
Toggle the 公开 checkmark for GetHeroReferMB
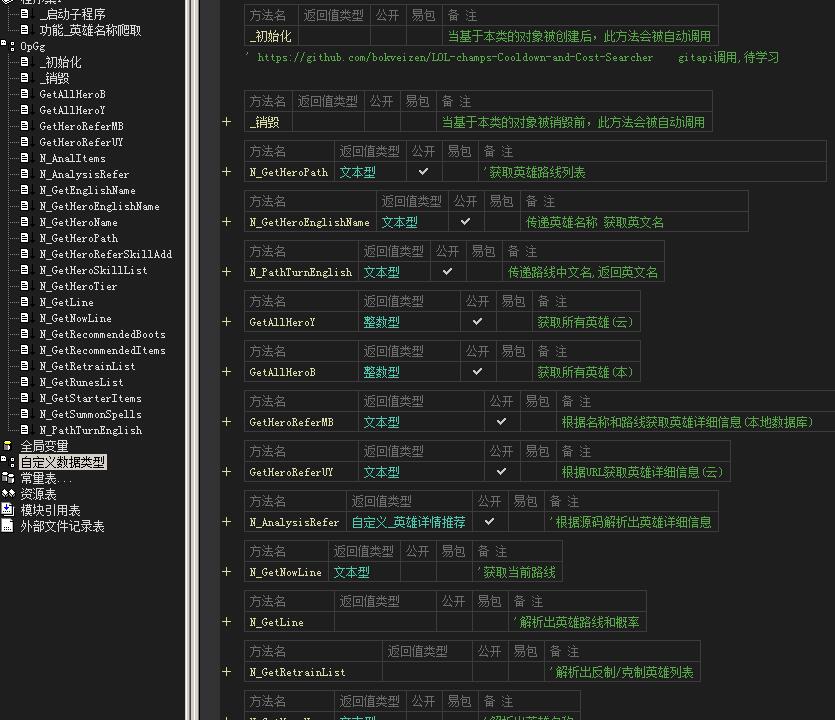tap(501, 422)
